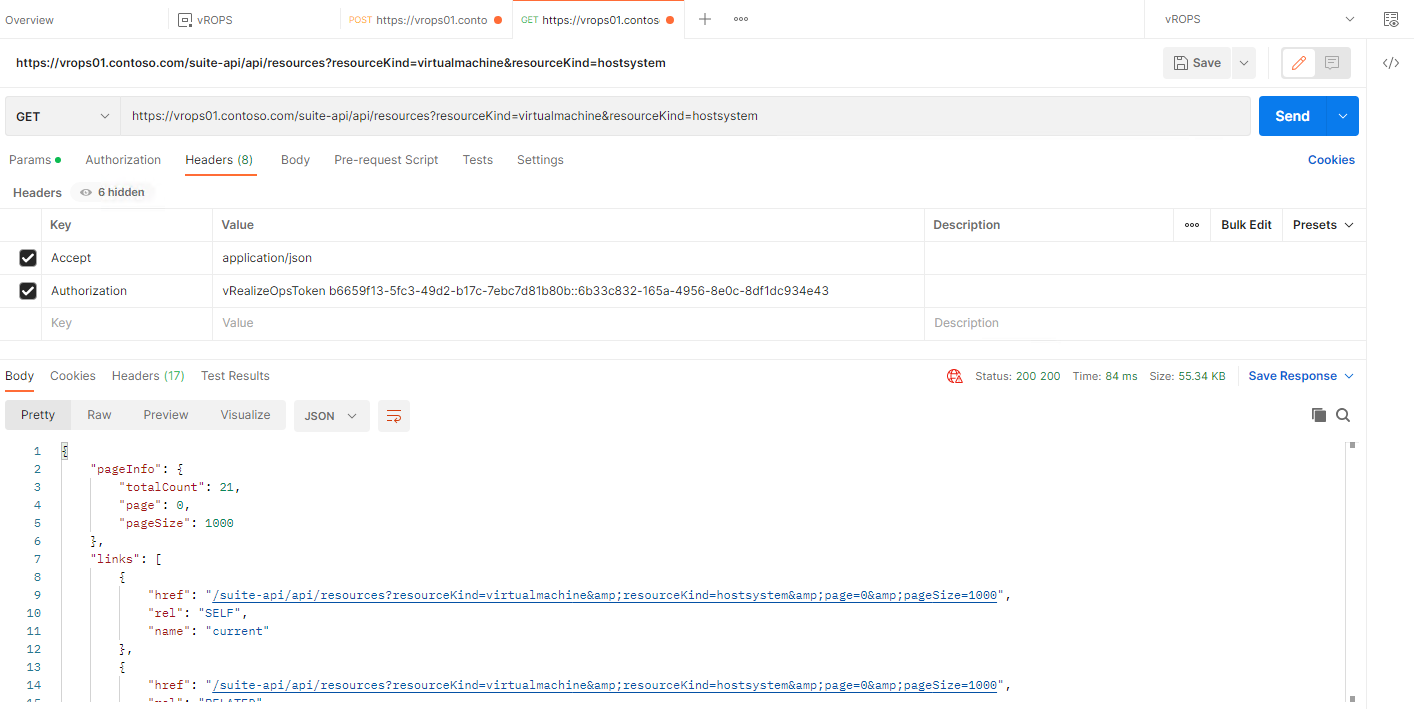
Task: Open the GET method dropdown
Action: point(63,116)
